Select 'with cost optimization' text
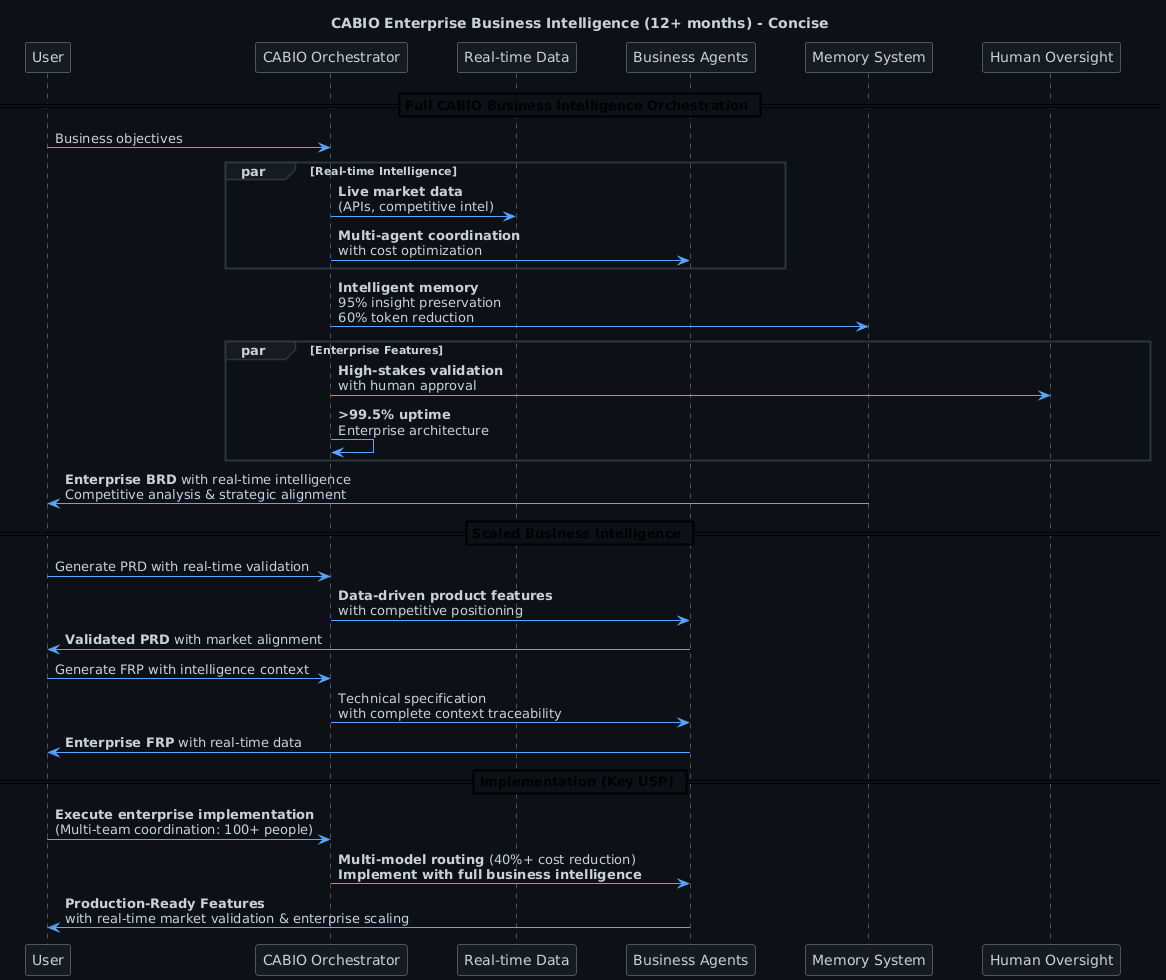This screenshot has width=1166, height=980. tap(410, 251)
